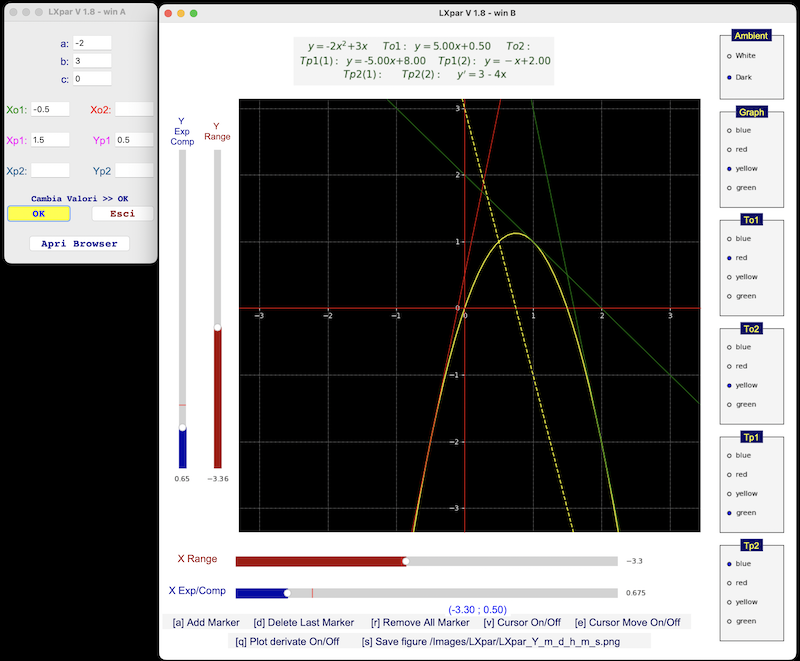The width and height of the screenshot is (800, 661).
Task: Click the cursor coordinates (-3.30 ; 0.50) readout
Action: click(478, 610)
